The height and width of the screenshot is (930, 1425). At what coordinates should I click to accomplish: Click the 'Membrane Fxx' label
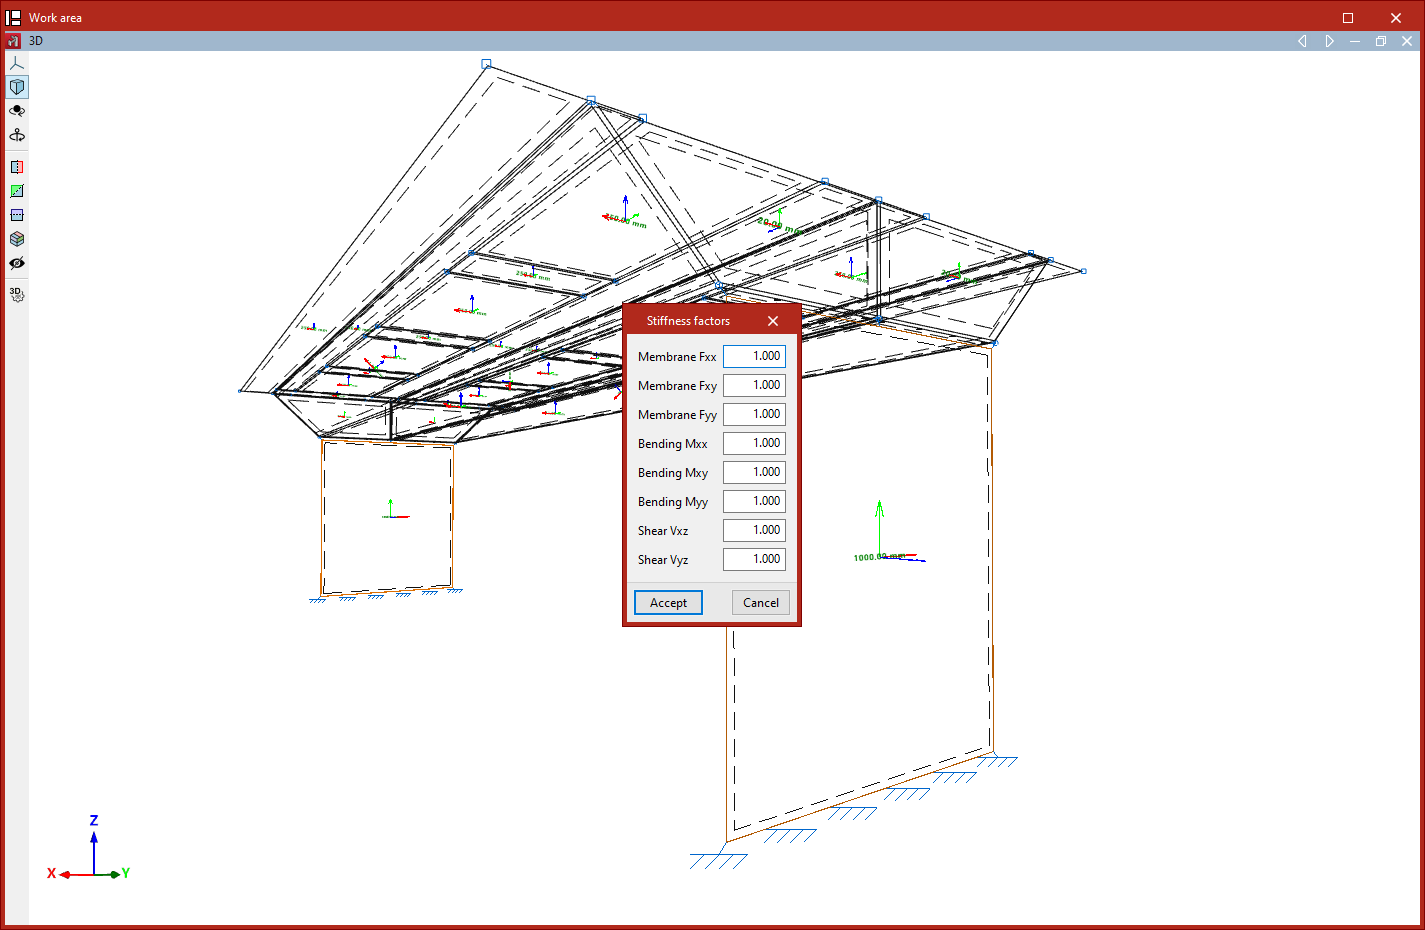(677, 357)
